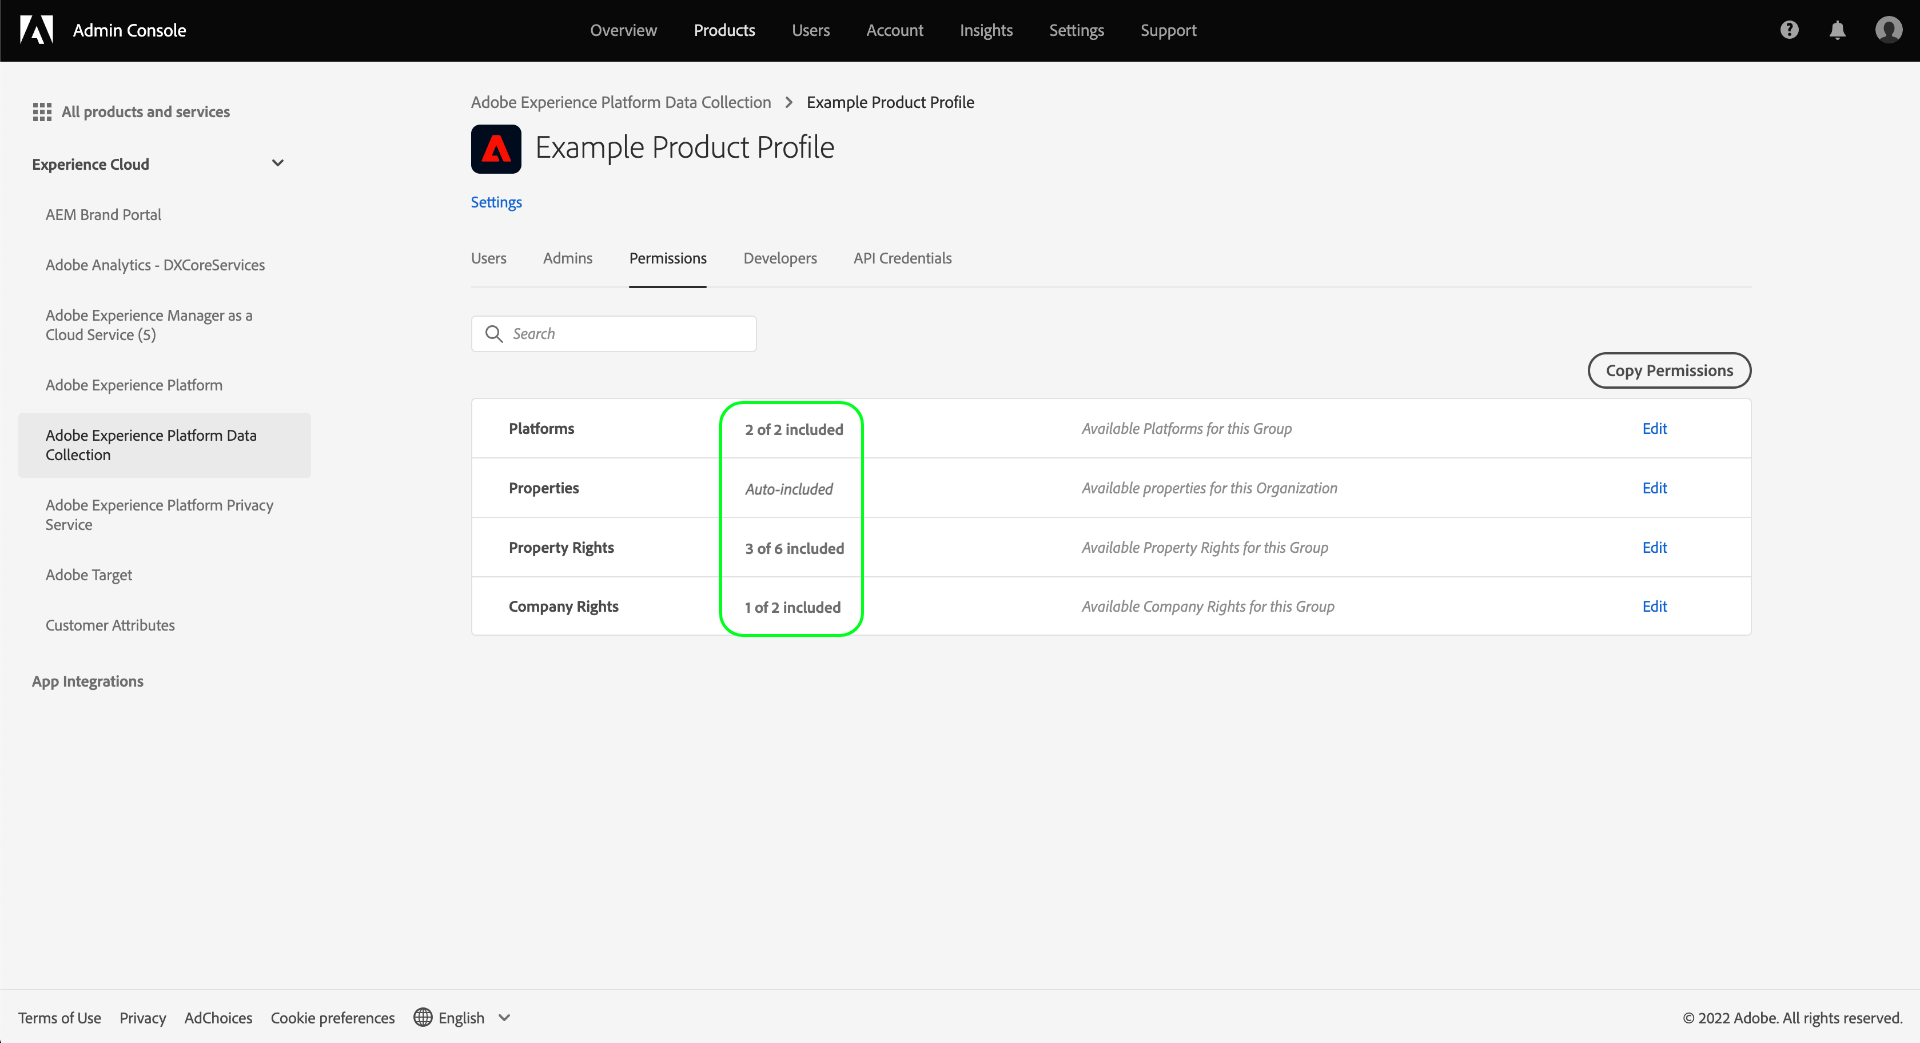1920x1043 pixels.
Task: Open the Privacy footer link
Action: 143,1018
